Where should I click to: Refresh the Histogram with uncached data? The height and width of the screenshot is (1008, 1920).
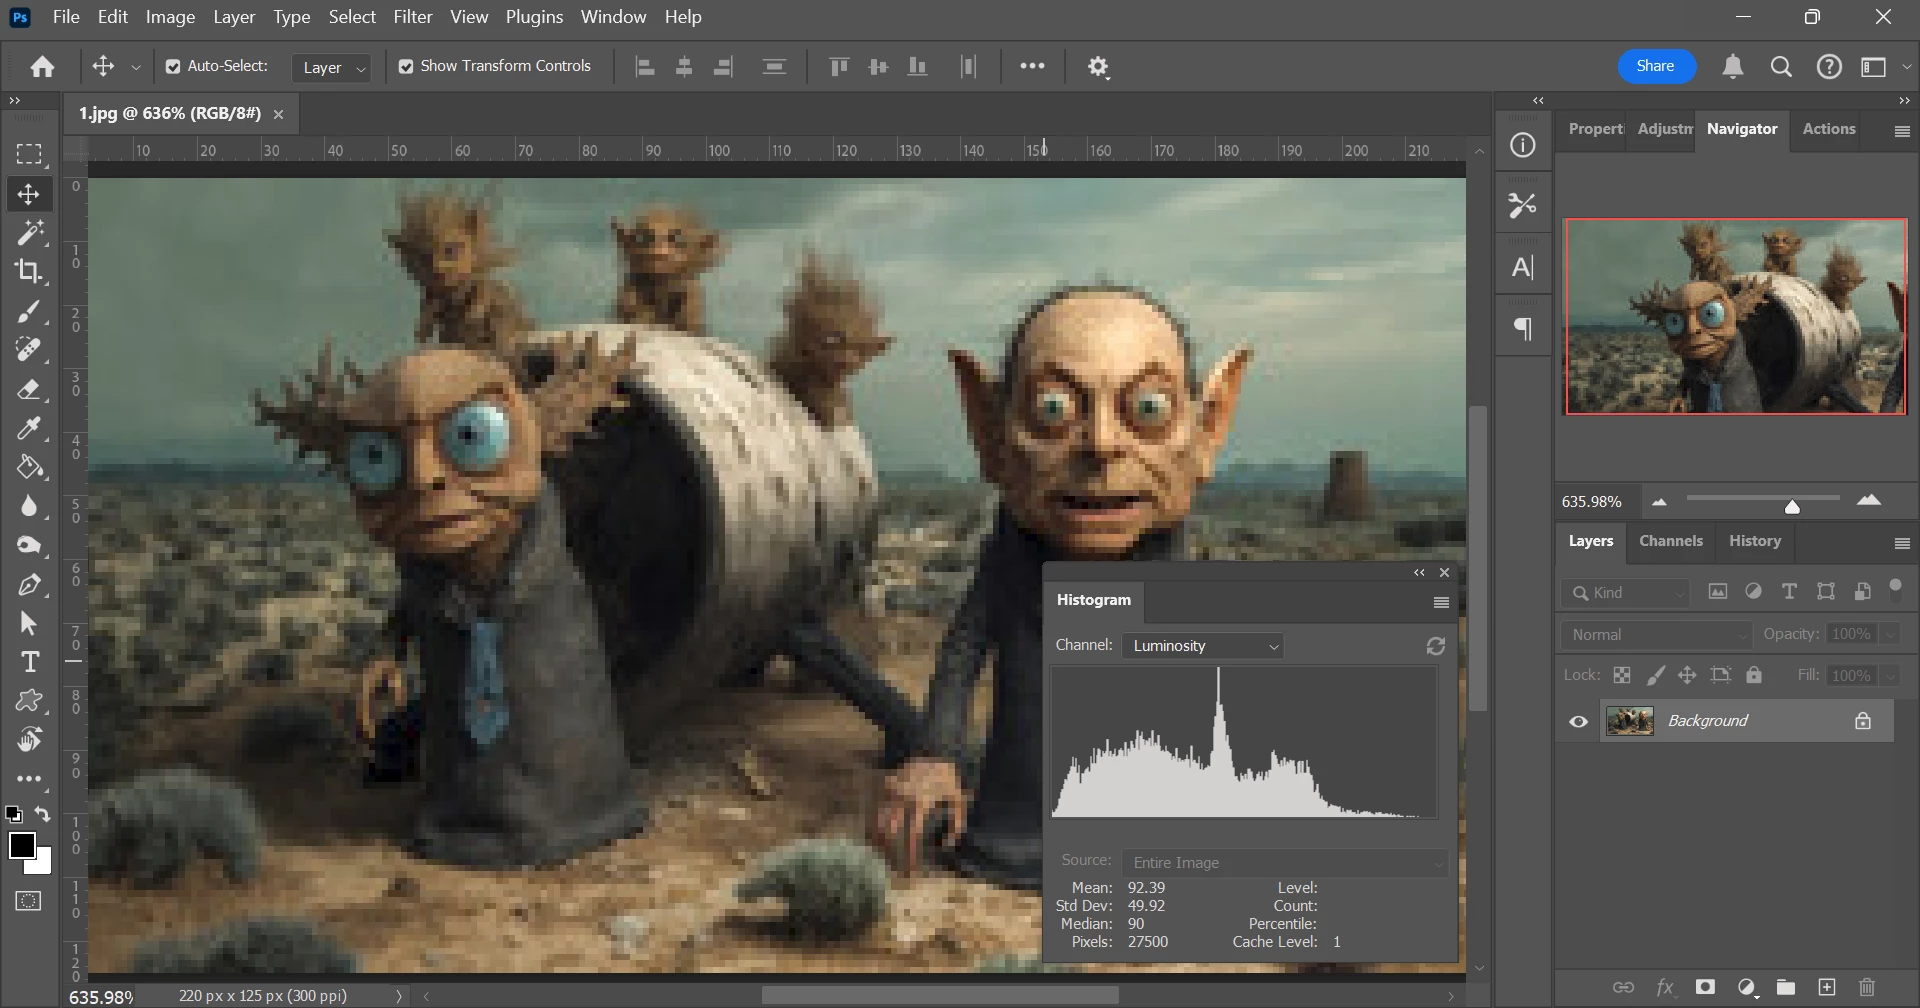click(x=1436, y=646)
